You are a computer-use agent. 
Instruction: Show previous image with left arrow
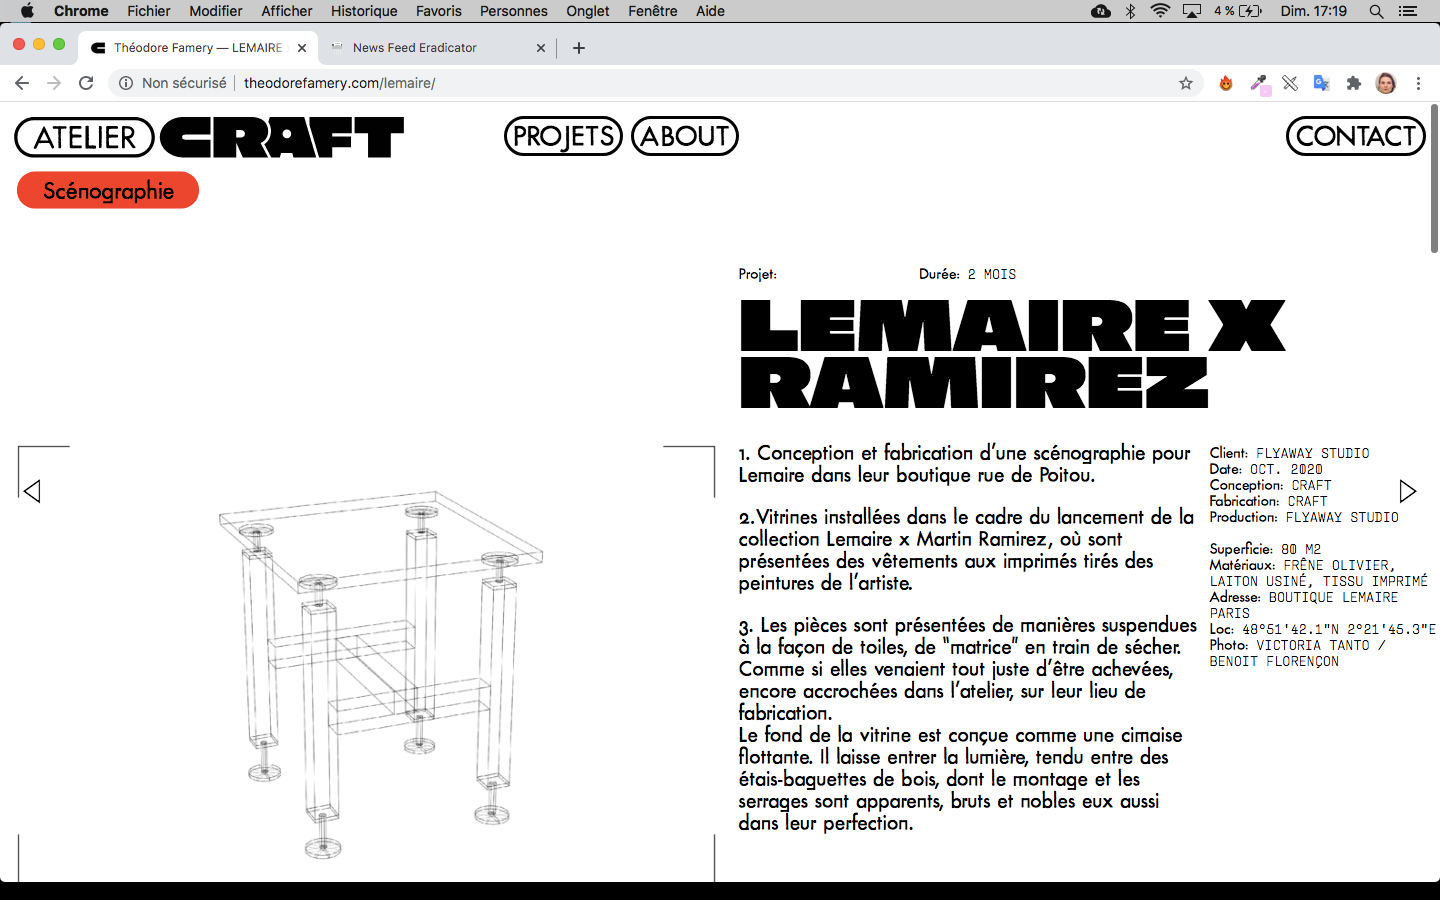tap(32, 491)
